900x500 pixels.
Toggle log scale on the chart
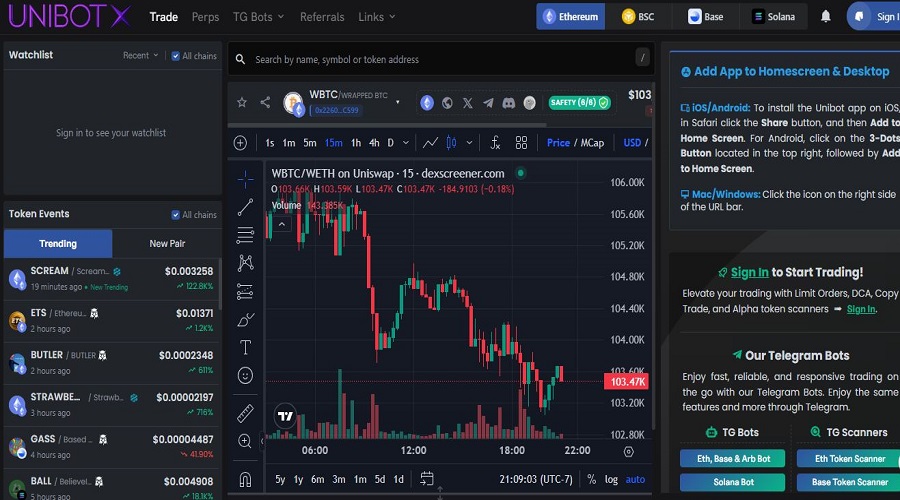(x=611, y=479)
